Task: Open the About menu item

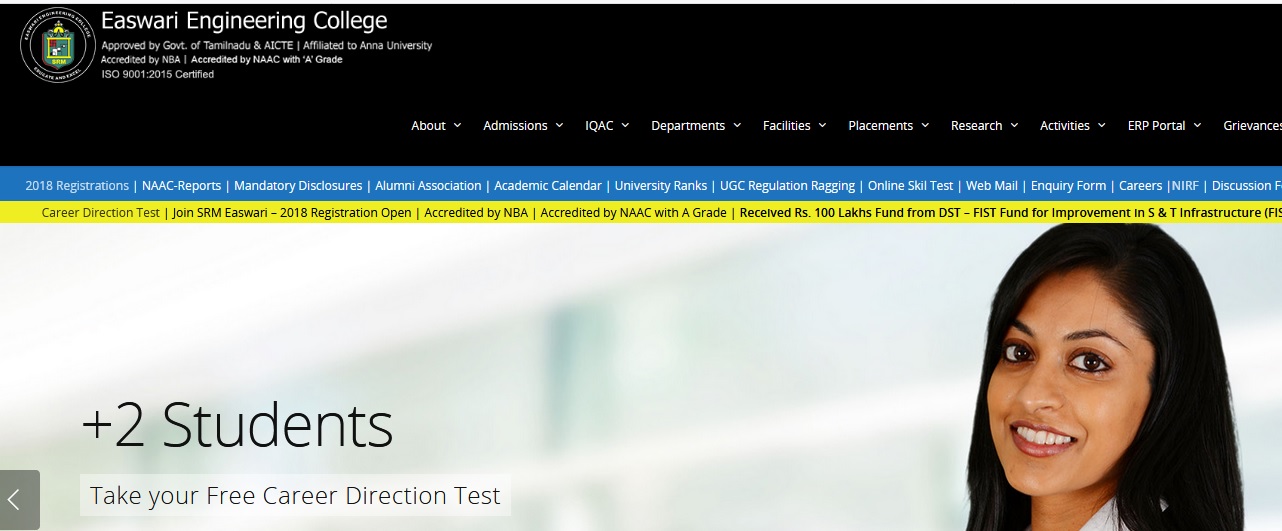Action: [428, 126]
